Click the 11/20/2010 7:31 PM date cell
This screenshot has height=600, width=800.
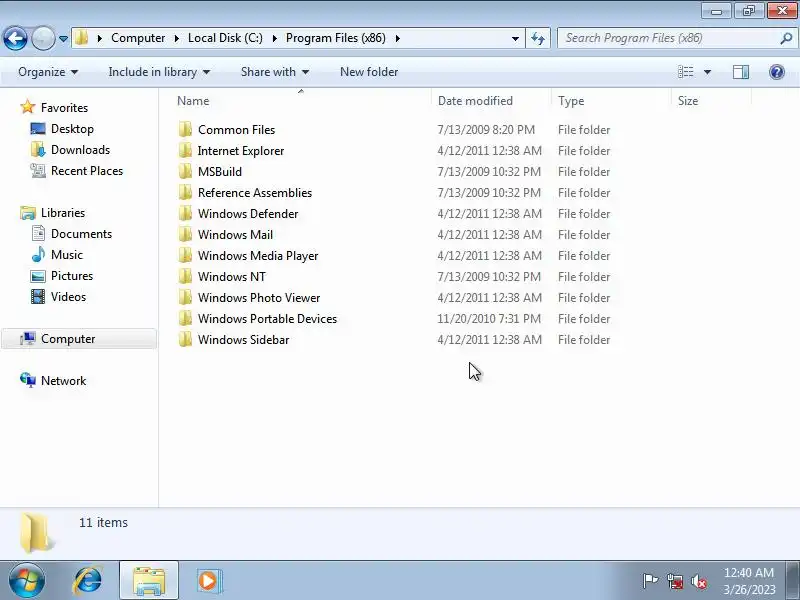pos(489,318)
